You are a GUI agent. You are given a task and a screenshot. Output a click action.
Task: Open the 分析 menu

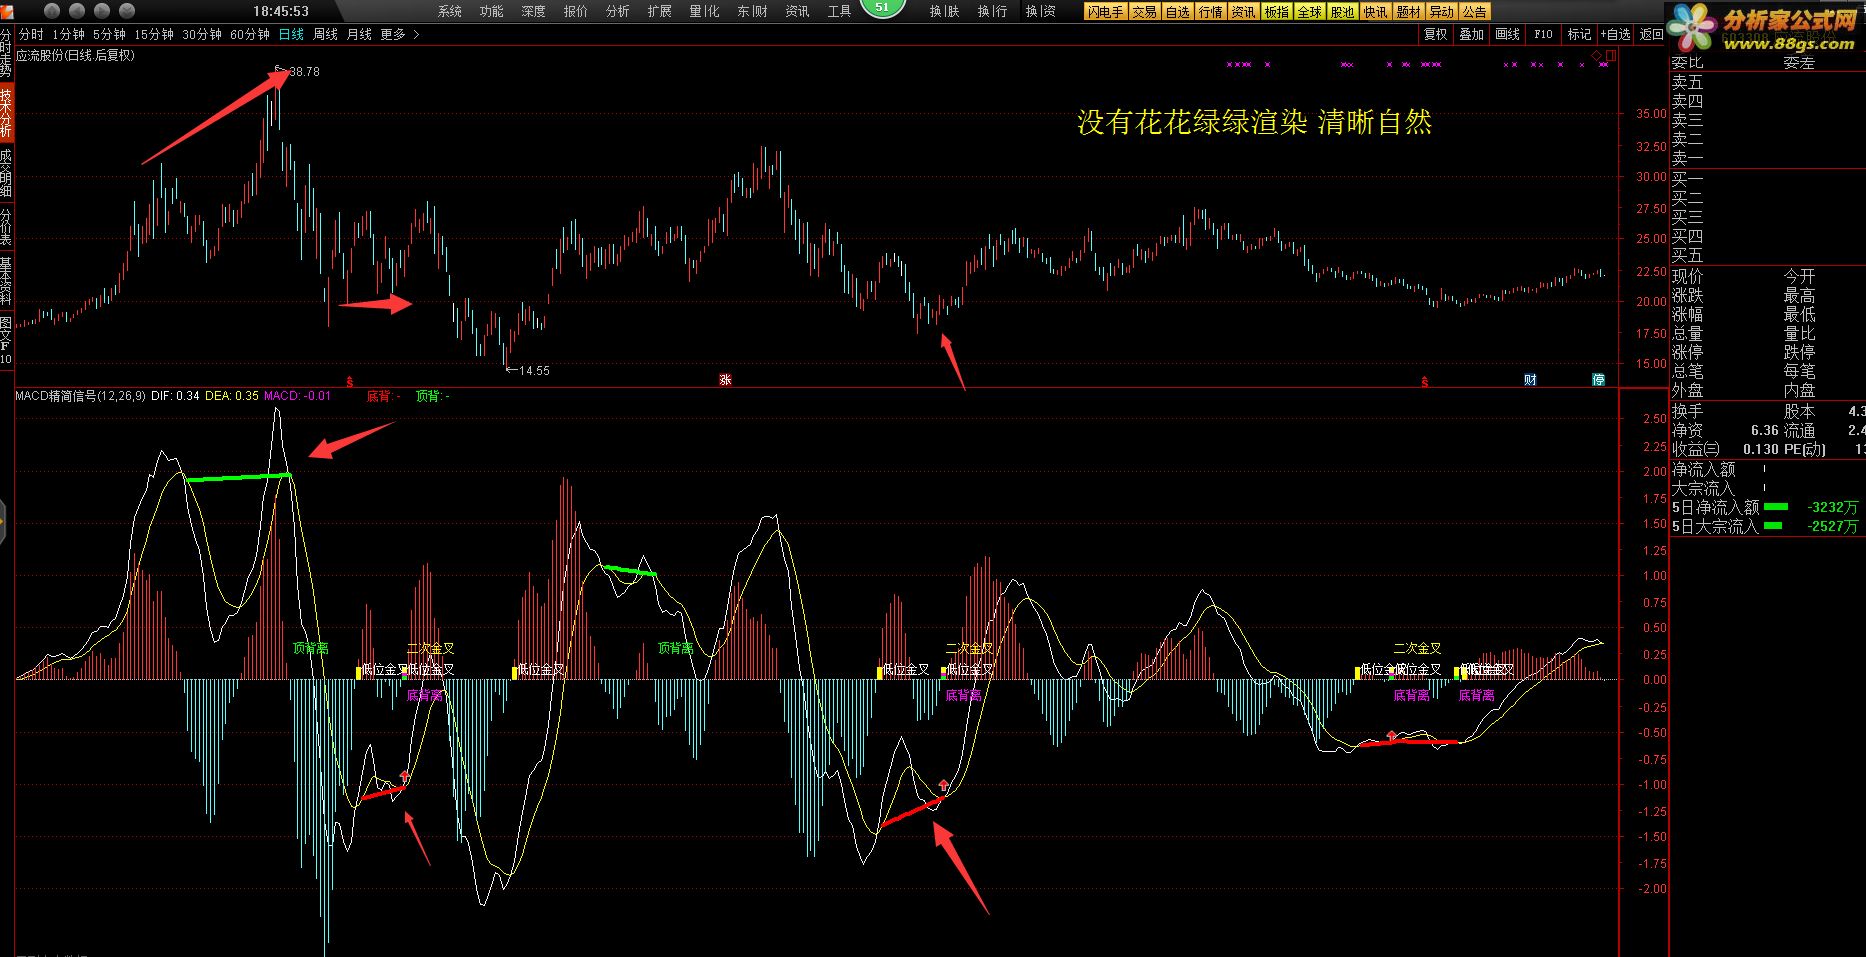(618, 11)
